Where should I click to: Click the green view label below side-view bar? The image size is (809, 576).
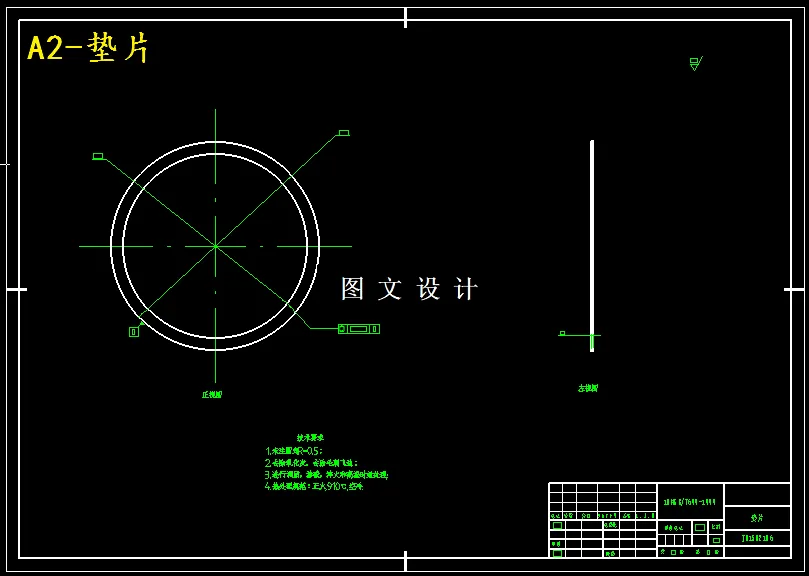pyautogui.click(x=588, y=388)
